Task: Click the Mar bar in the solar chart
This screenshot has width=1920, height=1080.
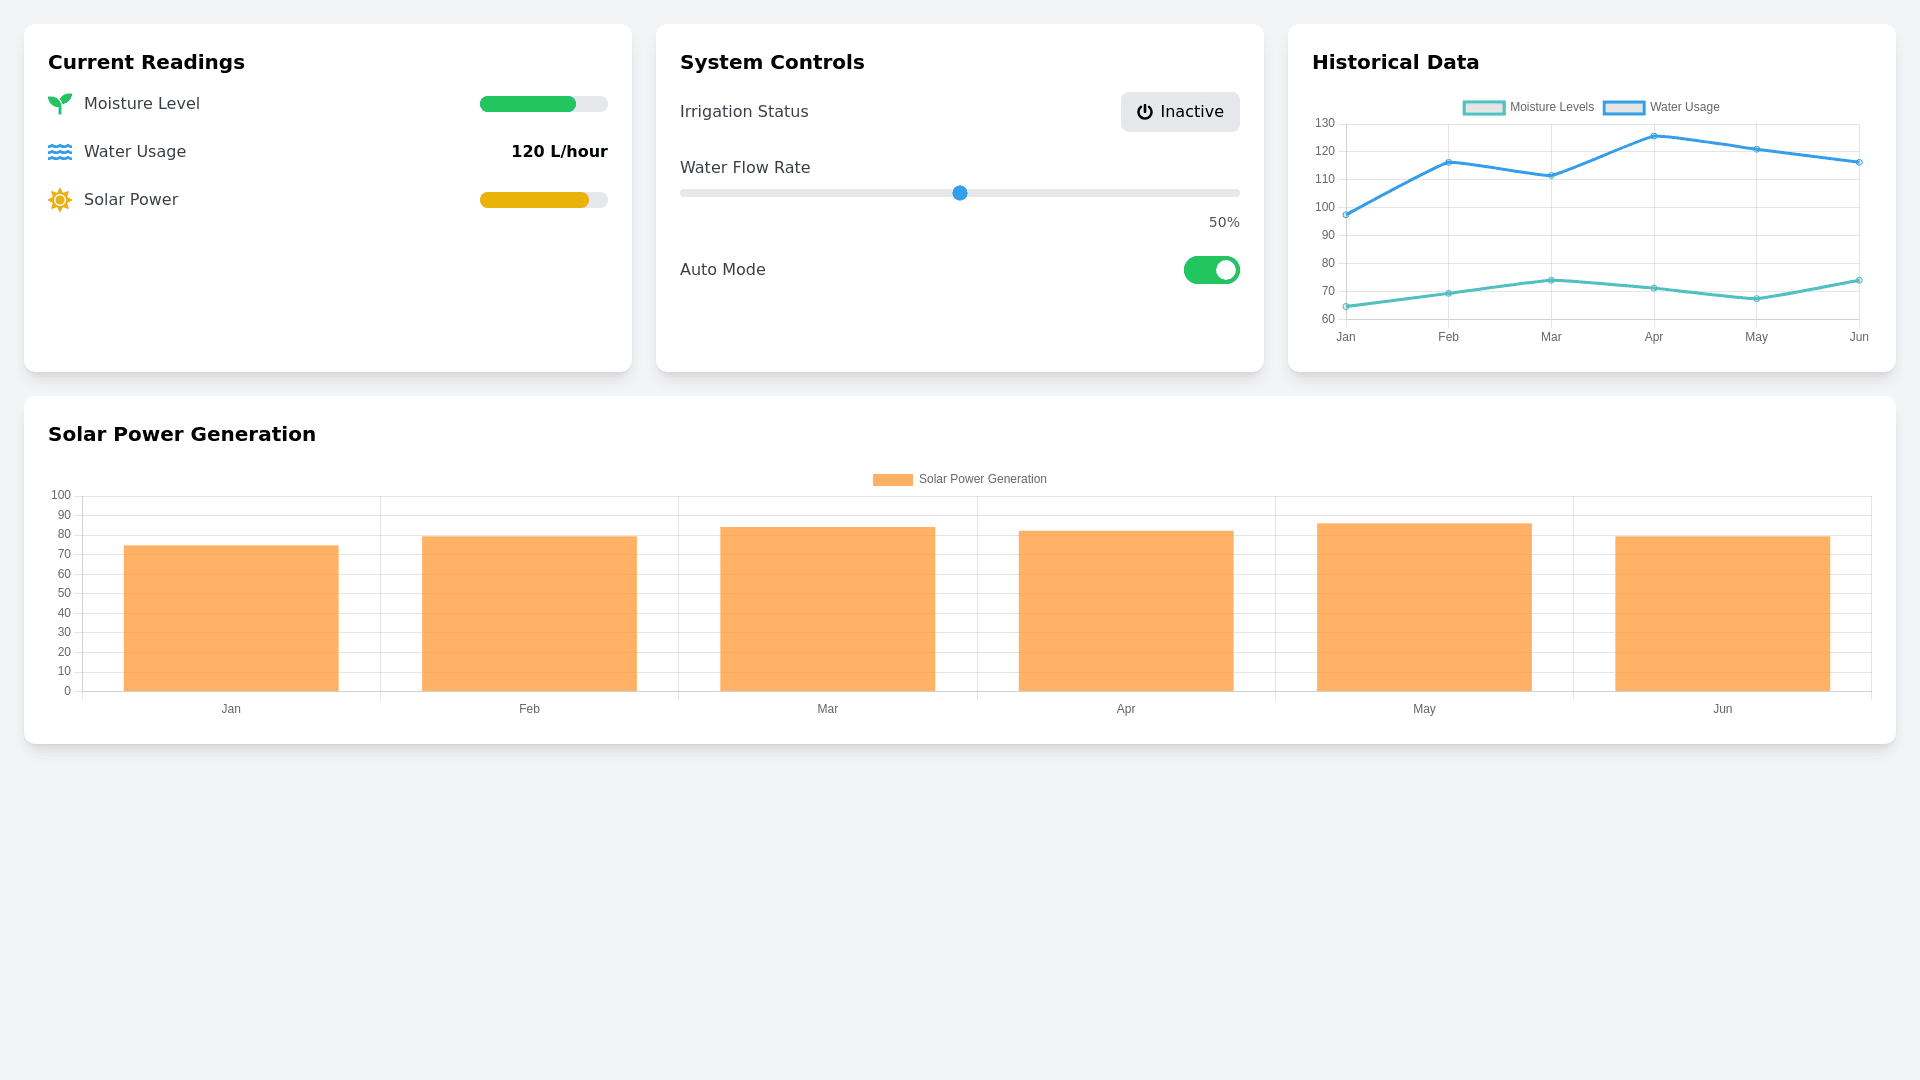Action: click(827, 609)
